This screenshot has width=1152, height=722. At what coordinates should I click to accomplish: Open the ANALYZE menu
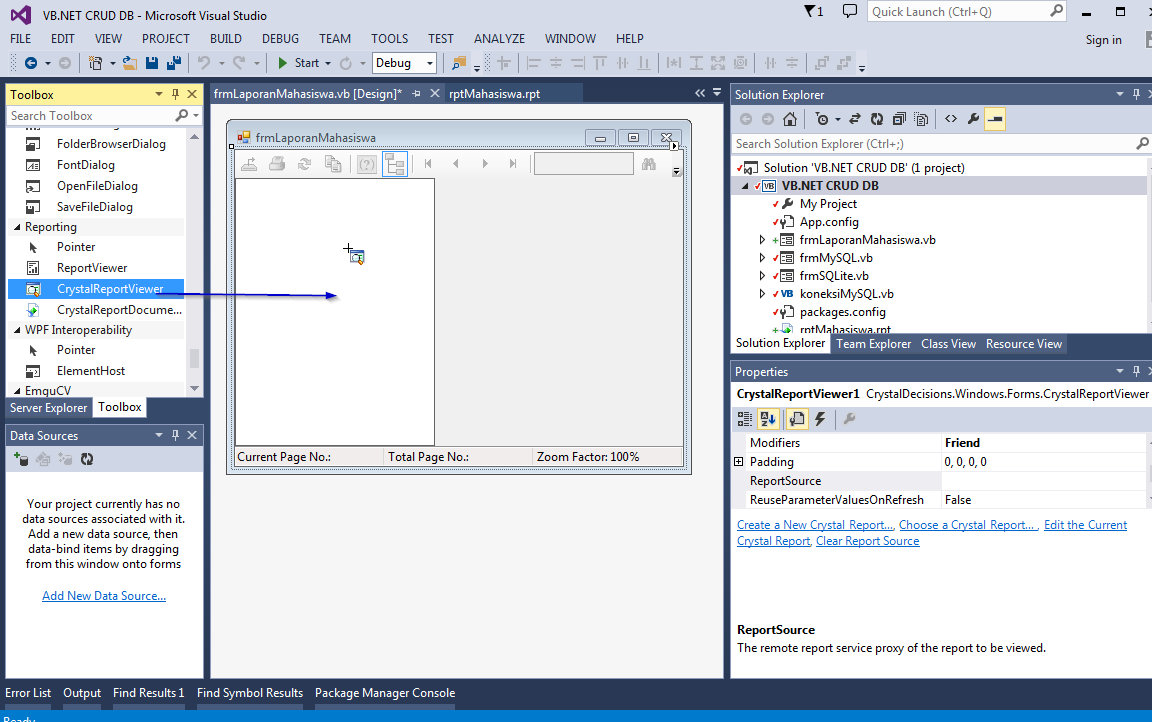tap(500, 39)
